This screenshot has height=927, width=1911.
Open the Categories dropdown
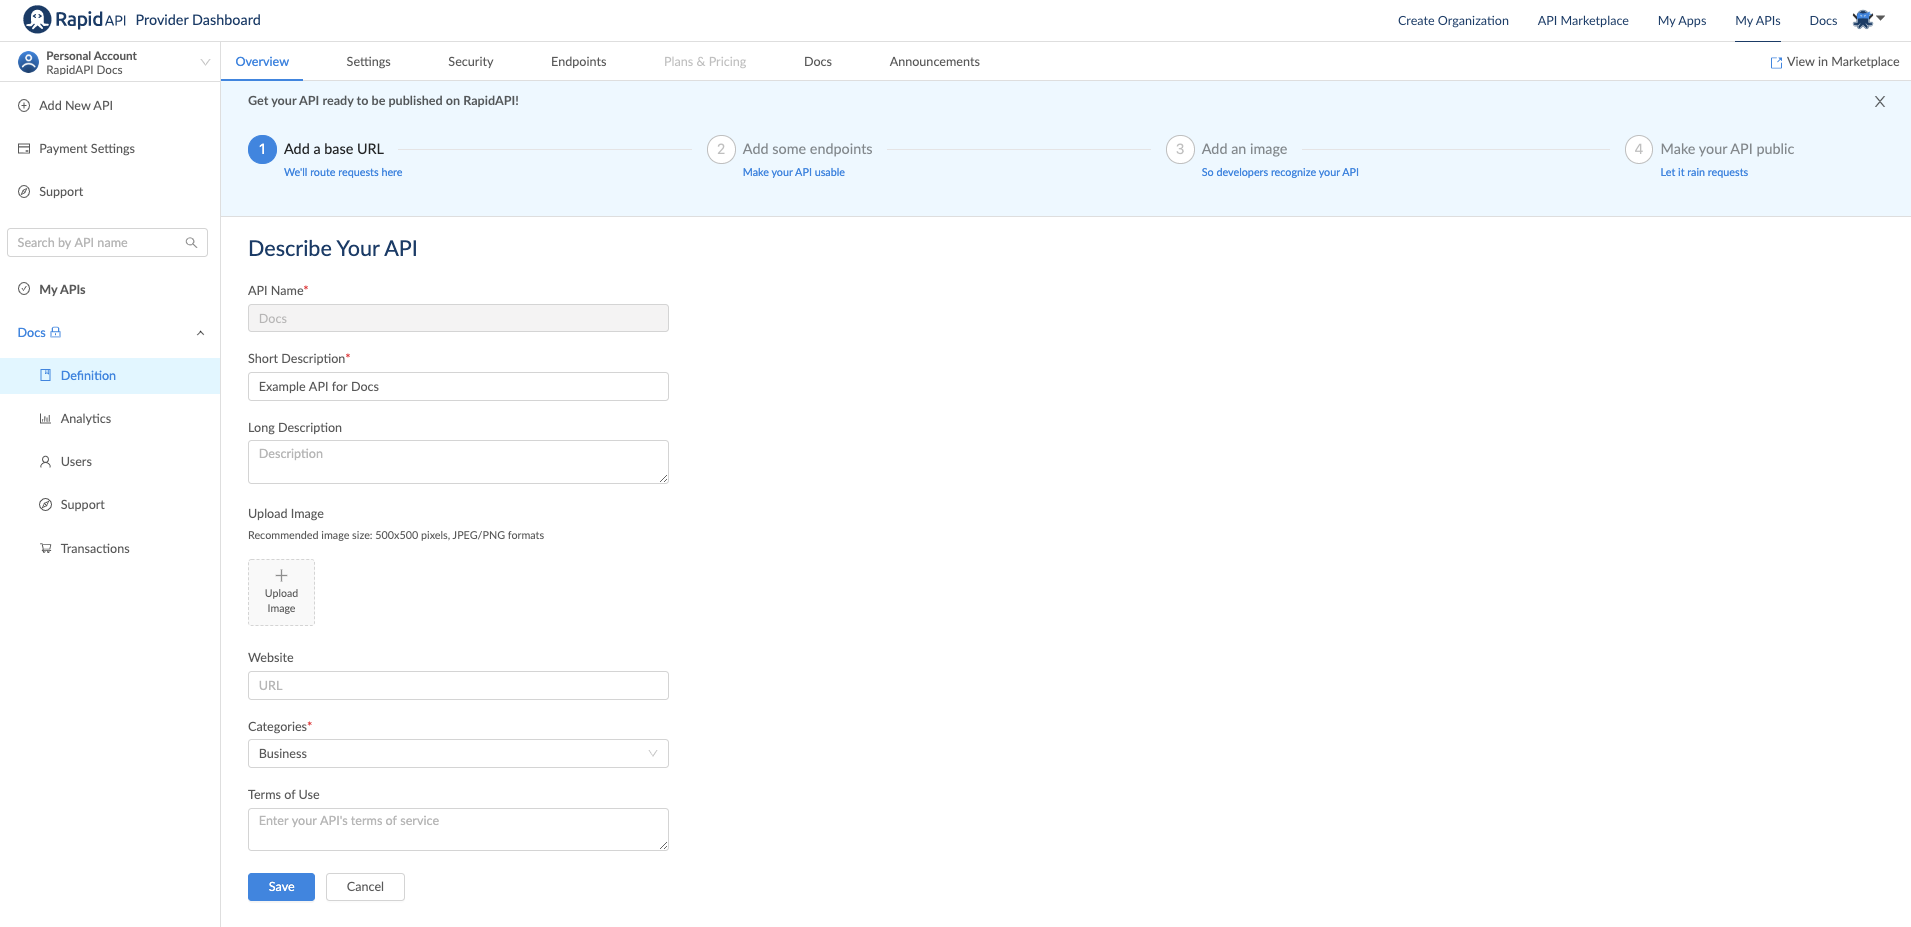(x=458, y=753)
